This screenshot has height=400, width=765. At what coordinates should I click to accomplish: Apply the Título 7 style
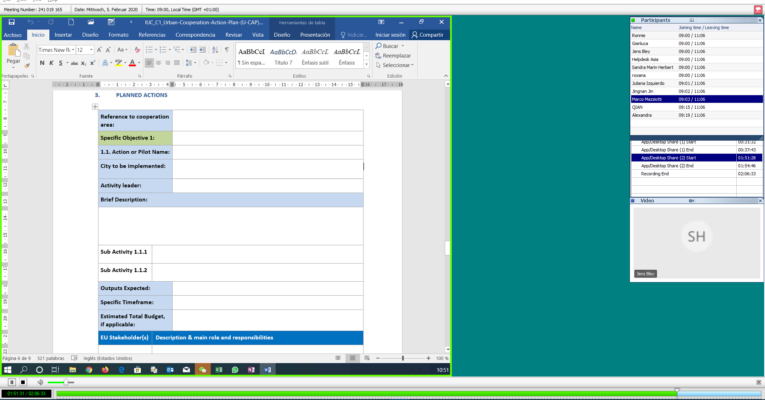point(283,55)
